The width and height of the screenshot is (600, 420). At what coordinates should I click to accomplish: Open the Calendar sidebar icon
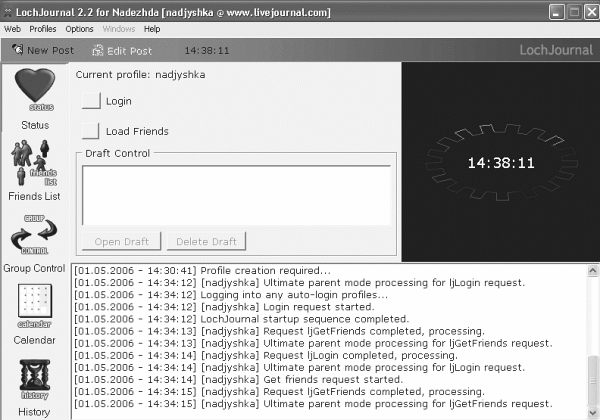coord(34,306)
